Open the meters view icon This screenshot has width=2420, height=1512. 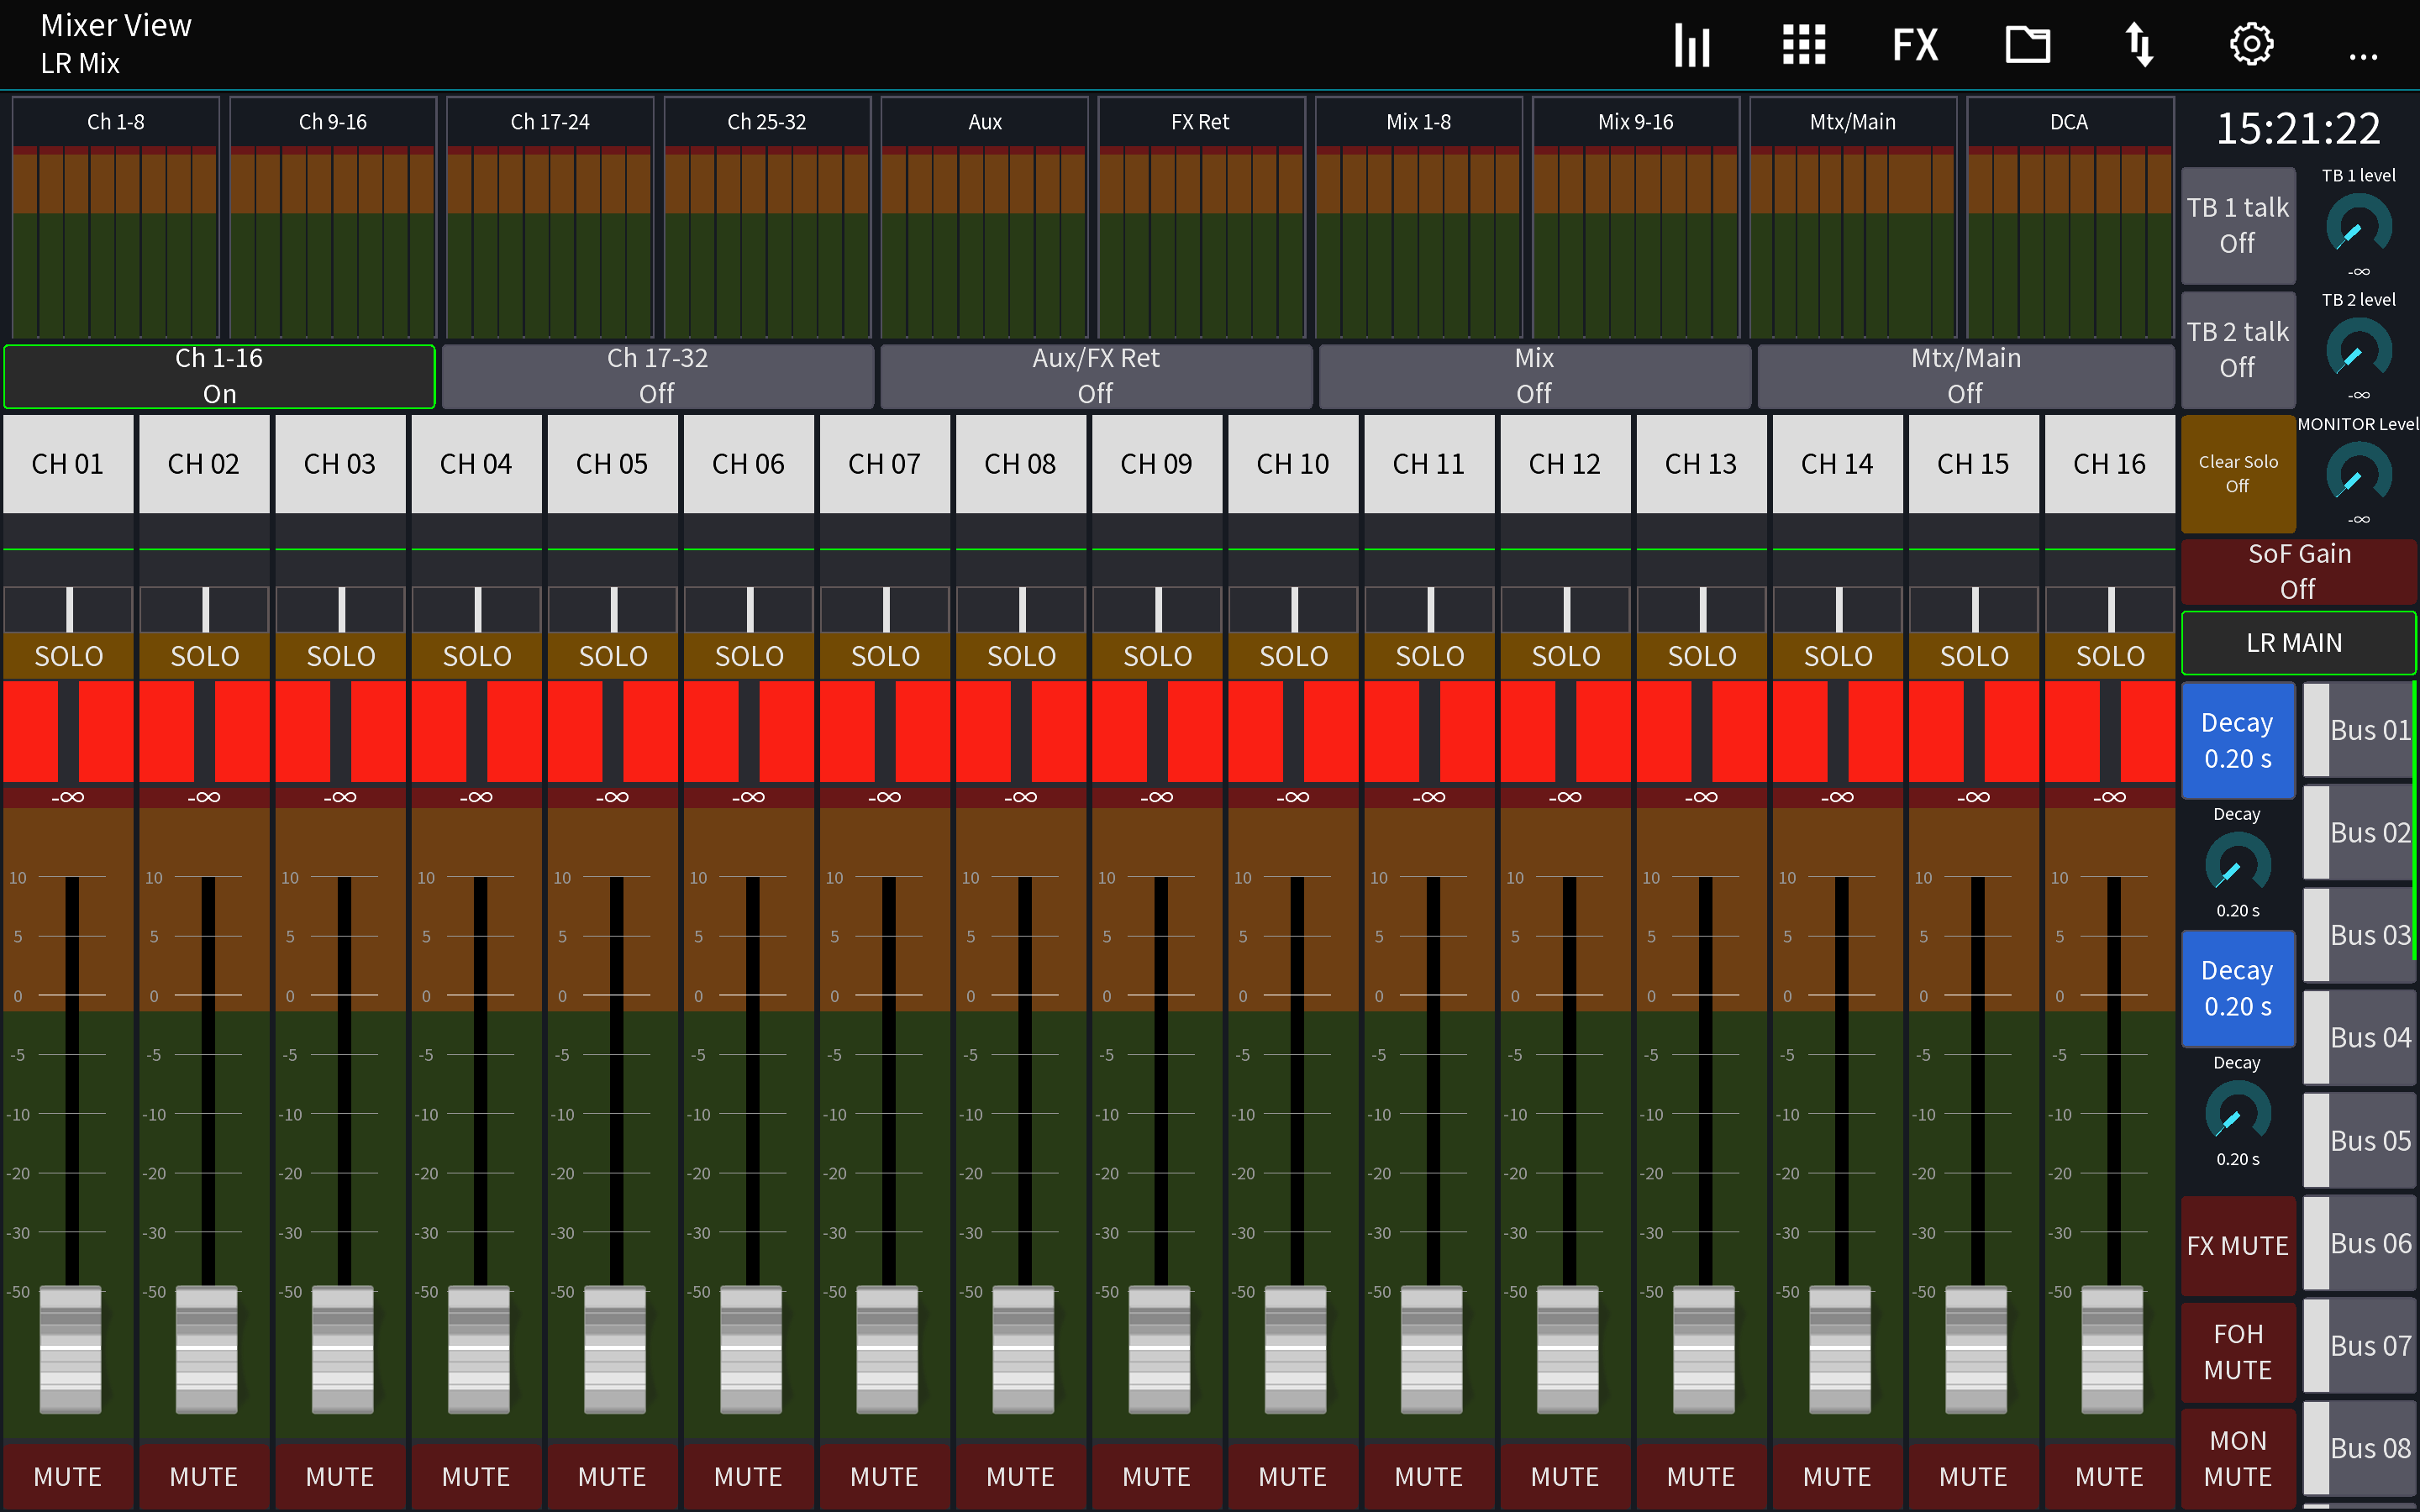point(1691,44)
